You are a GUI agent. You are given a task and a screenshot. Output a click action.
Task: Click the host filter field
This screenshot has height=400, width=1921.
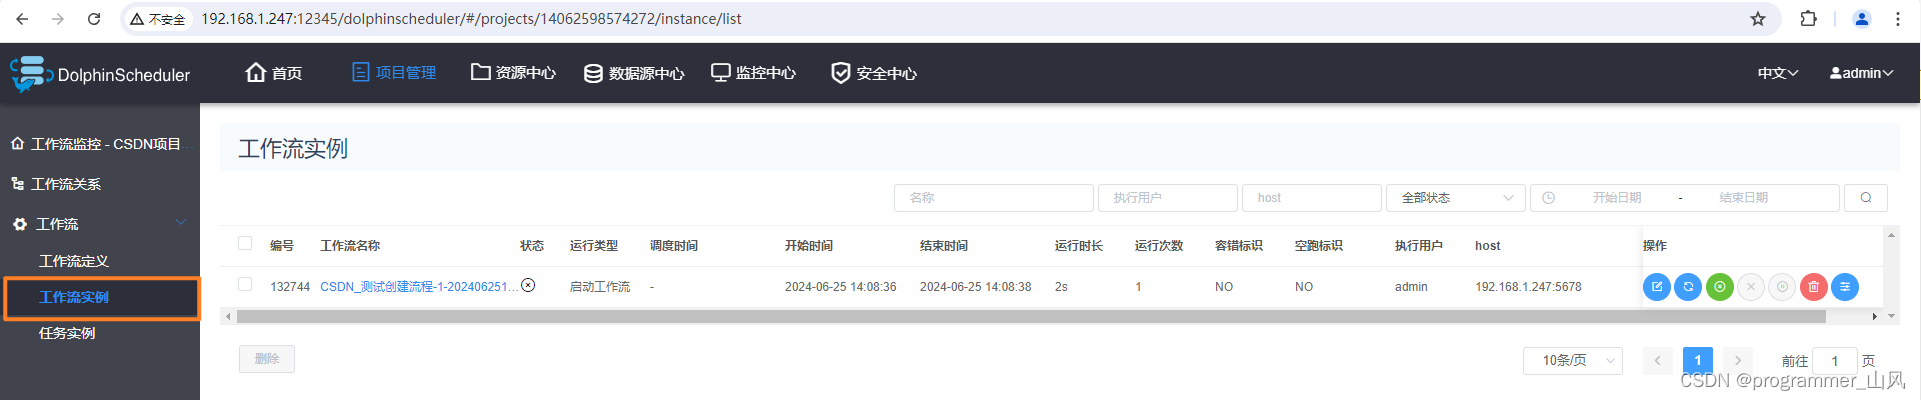[1312, 198]
